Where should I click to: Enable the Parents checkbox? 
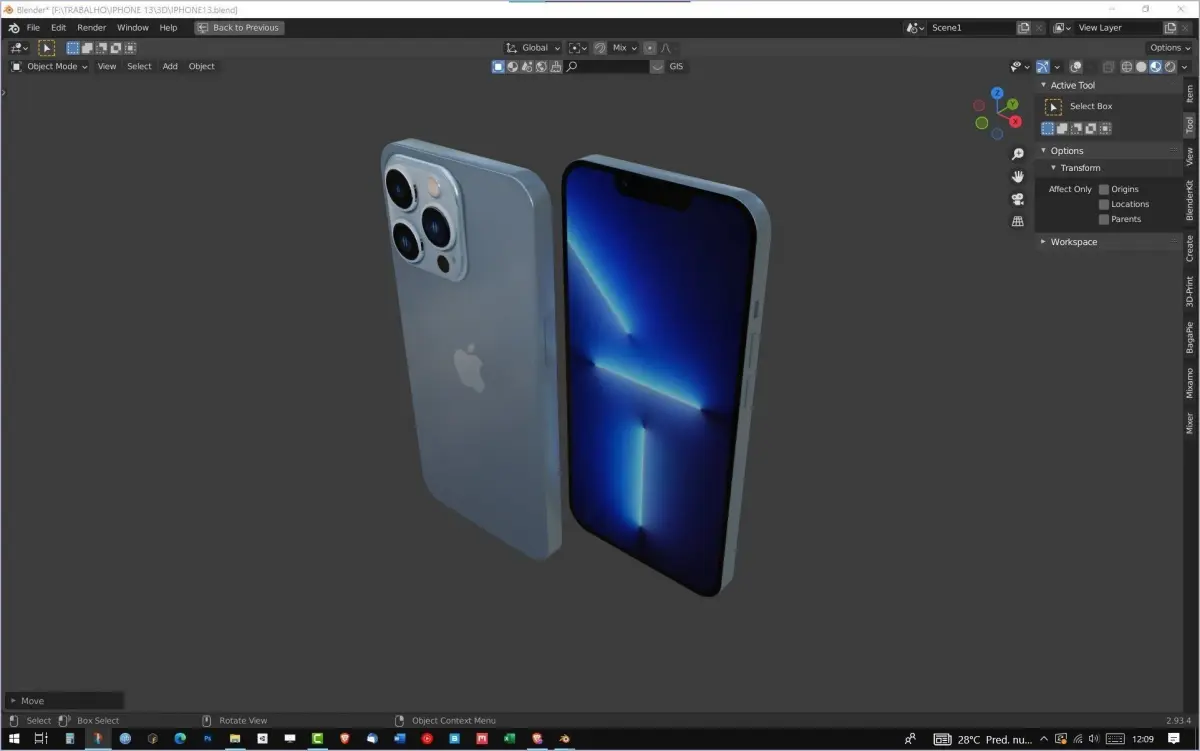tap(1104, 219)
